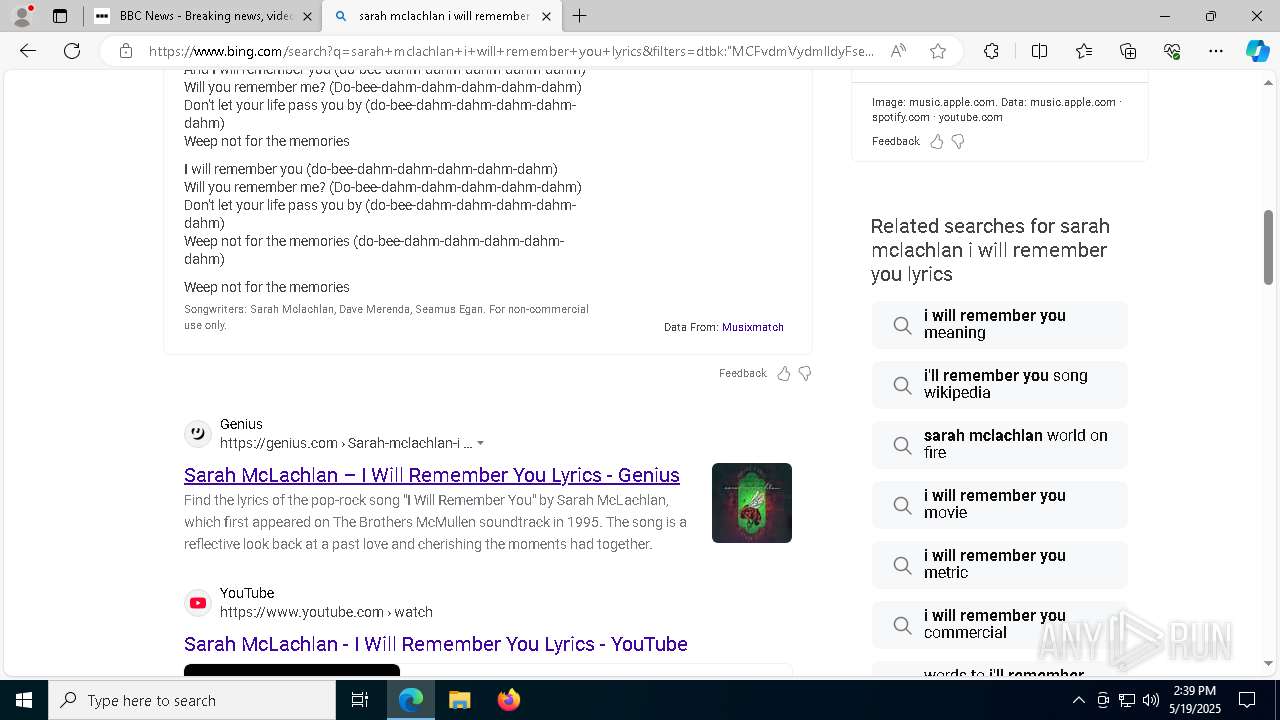This screenshot has width=1280, height=720.
Task: Show hidden system tray icons
Action: 1078,700
